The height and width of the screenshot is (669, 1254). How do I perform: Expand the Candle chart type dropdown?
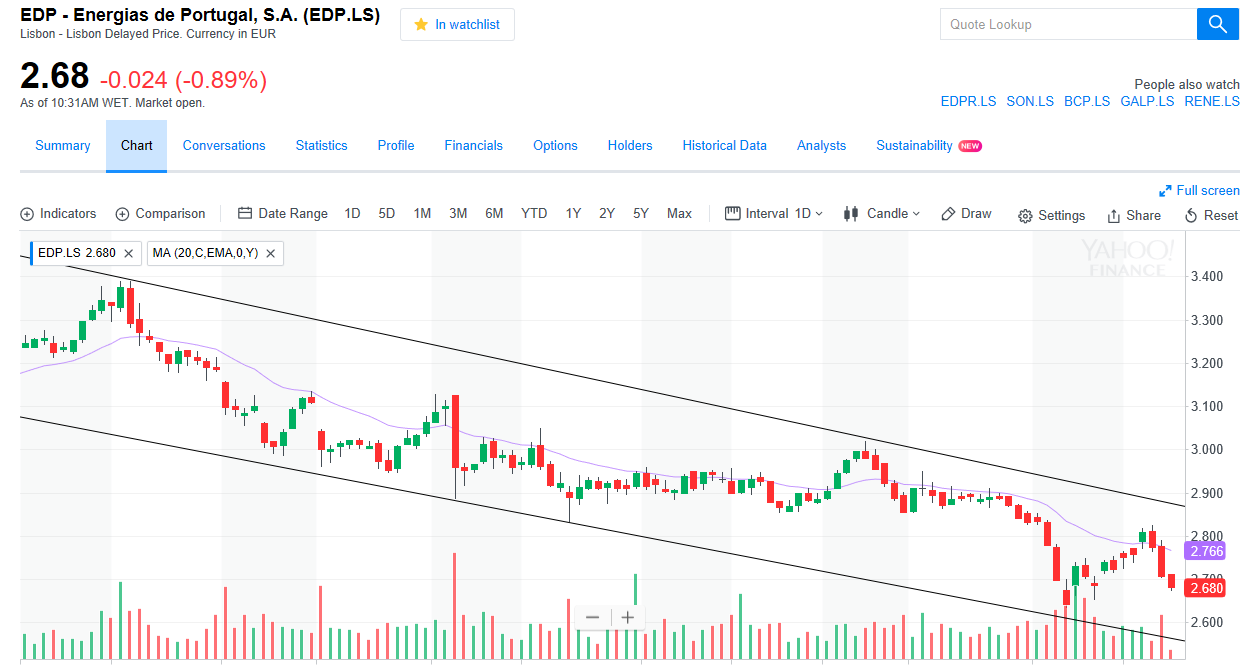pos(882,214)
